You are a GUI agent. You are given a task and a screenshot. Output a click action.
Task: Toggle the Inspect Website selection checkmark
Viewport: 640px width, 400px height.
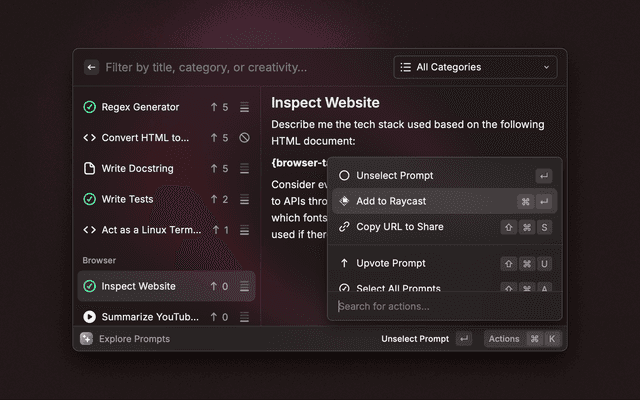(89, 287)
